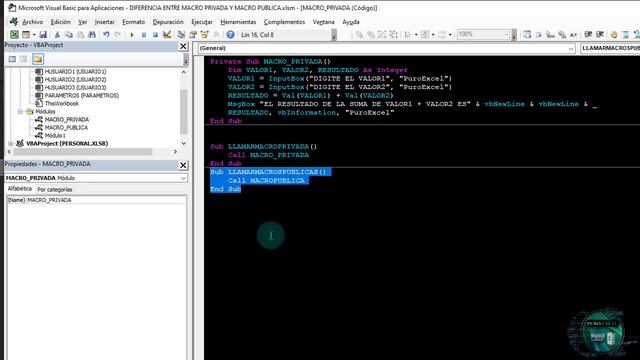640x360 pixels.
Task: Open the Ayuda menu
Action: click(351, 22)
